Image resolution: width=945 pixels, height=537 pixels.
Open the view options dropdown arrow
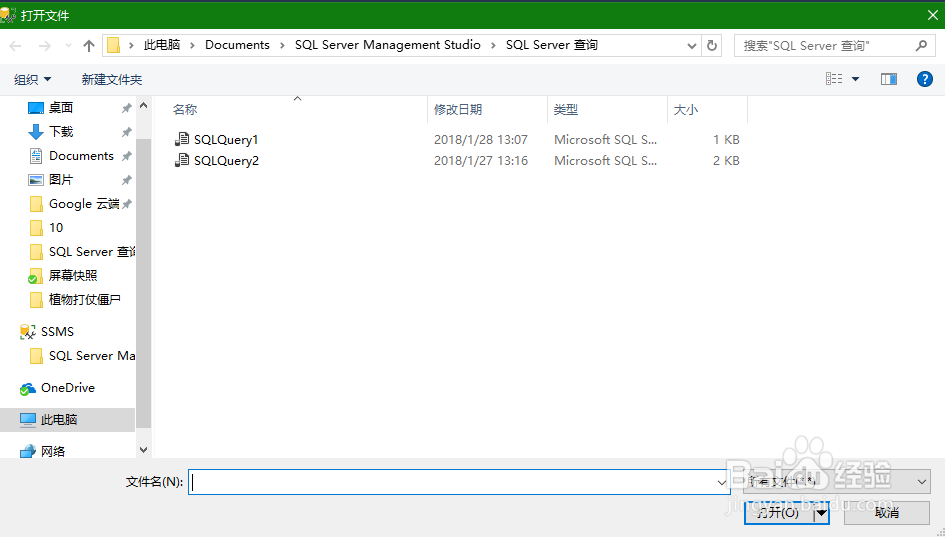[855, 79]
